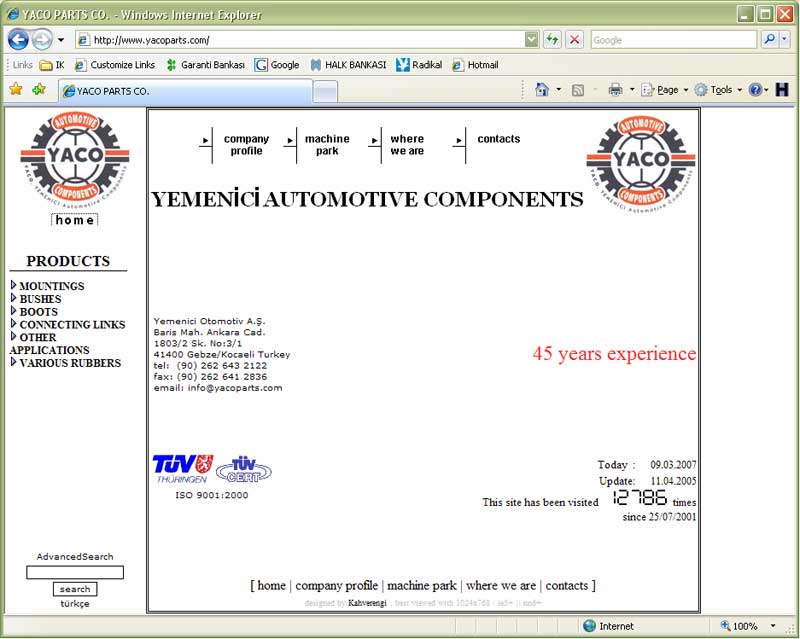Click the Add to Favorites icon

(x=38, y=90)
